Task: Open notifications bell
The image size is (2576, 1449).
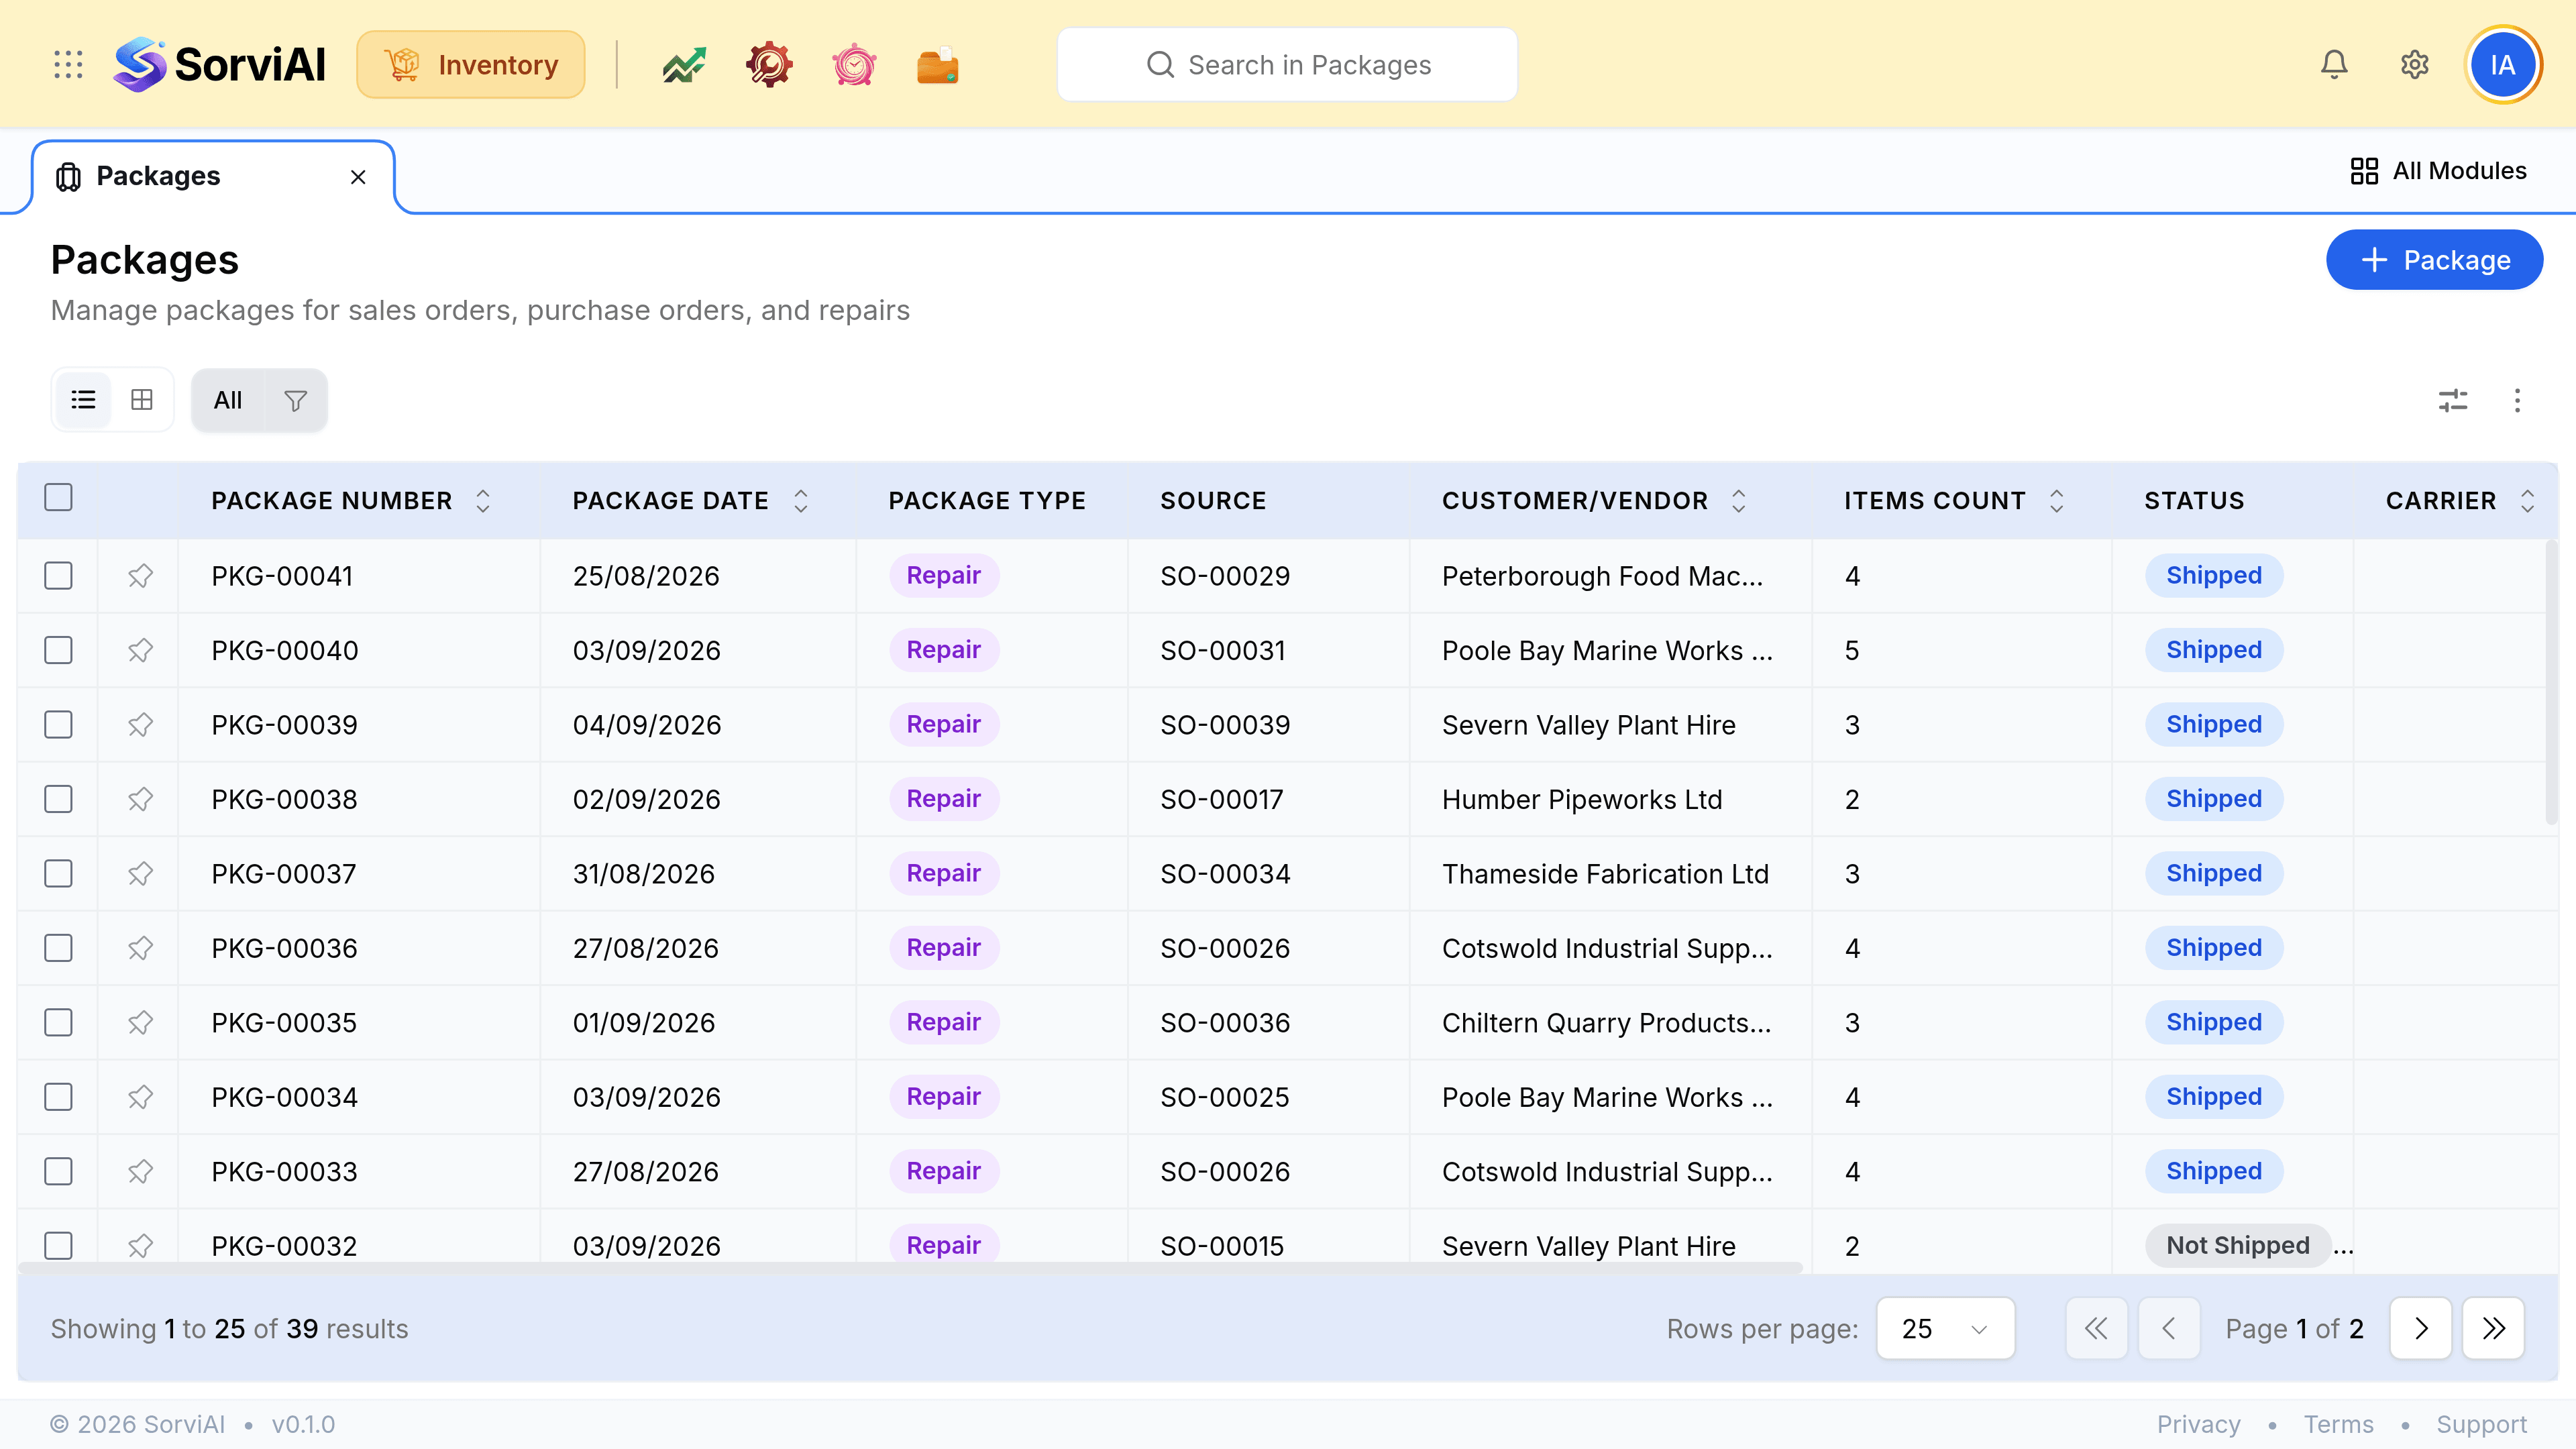Action: click(x=2334, y=65)
